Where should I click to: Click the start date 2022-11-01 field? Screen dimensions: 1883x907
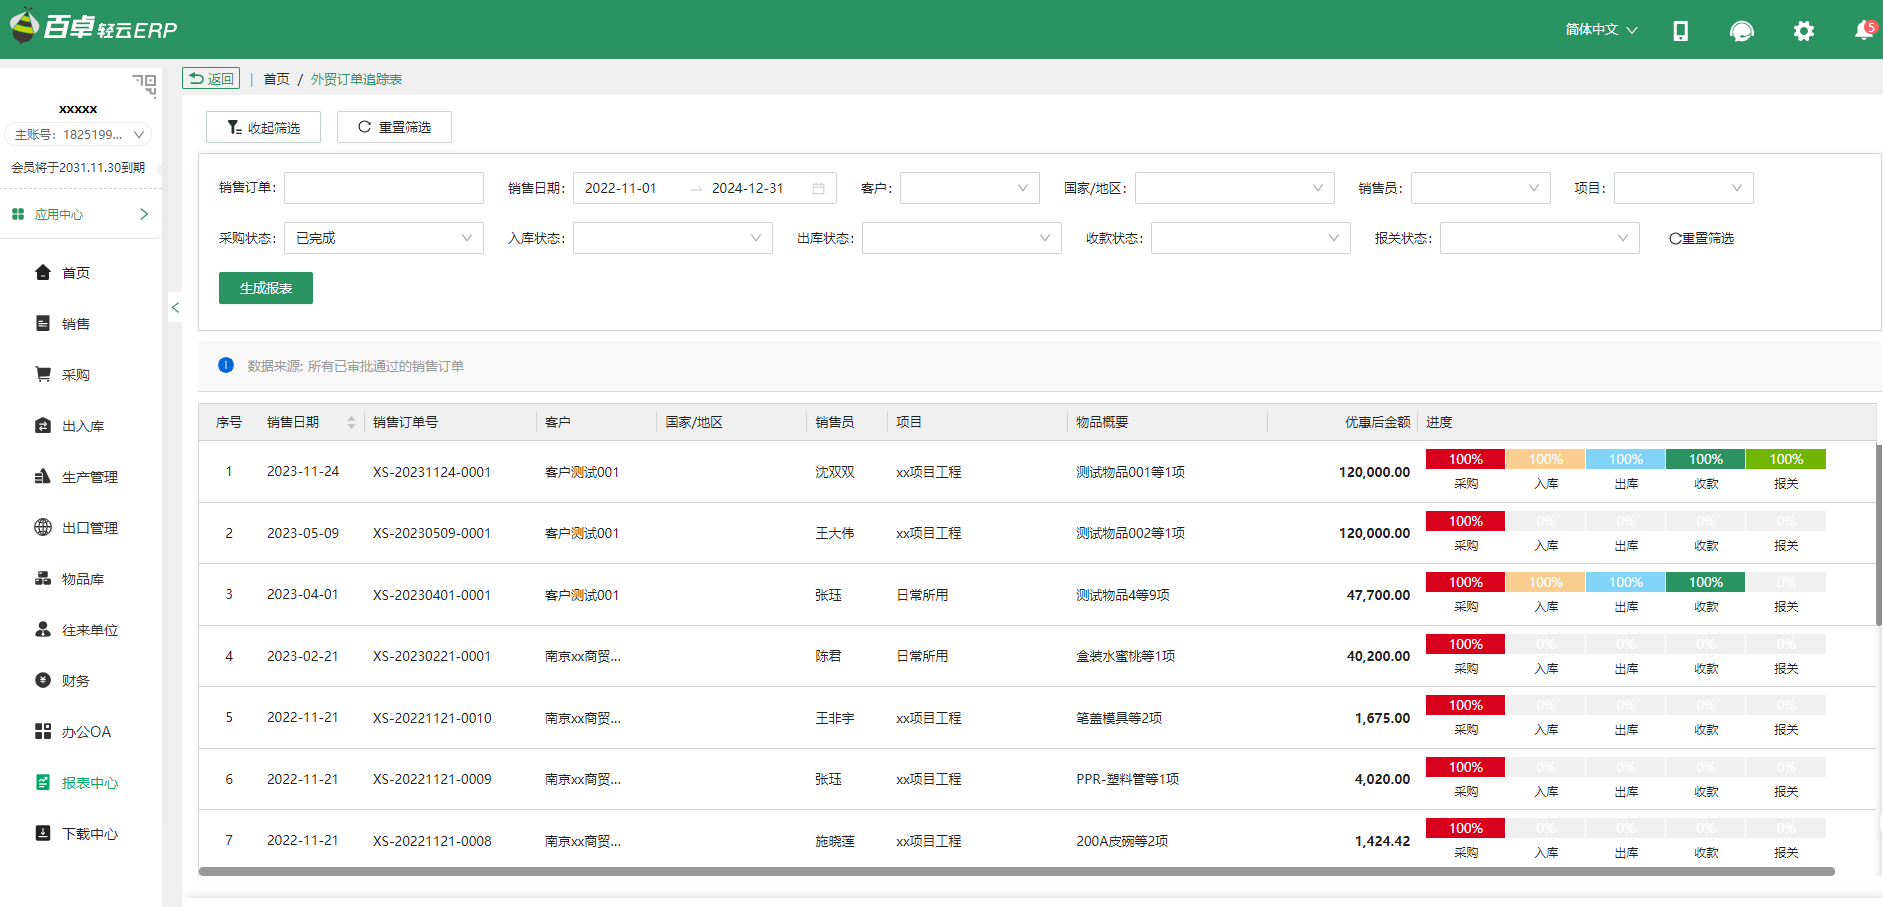(630, 188)
